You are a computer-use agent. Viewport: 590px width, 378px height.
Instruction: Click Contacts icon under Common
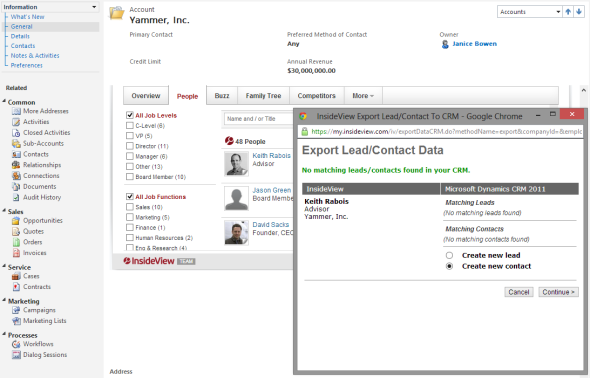pyautogui.click(x=16, y=154)
